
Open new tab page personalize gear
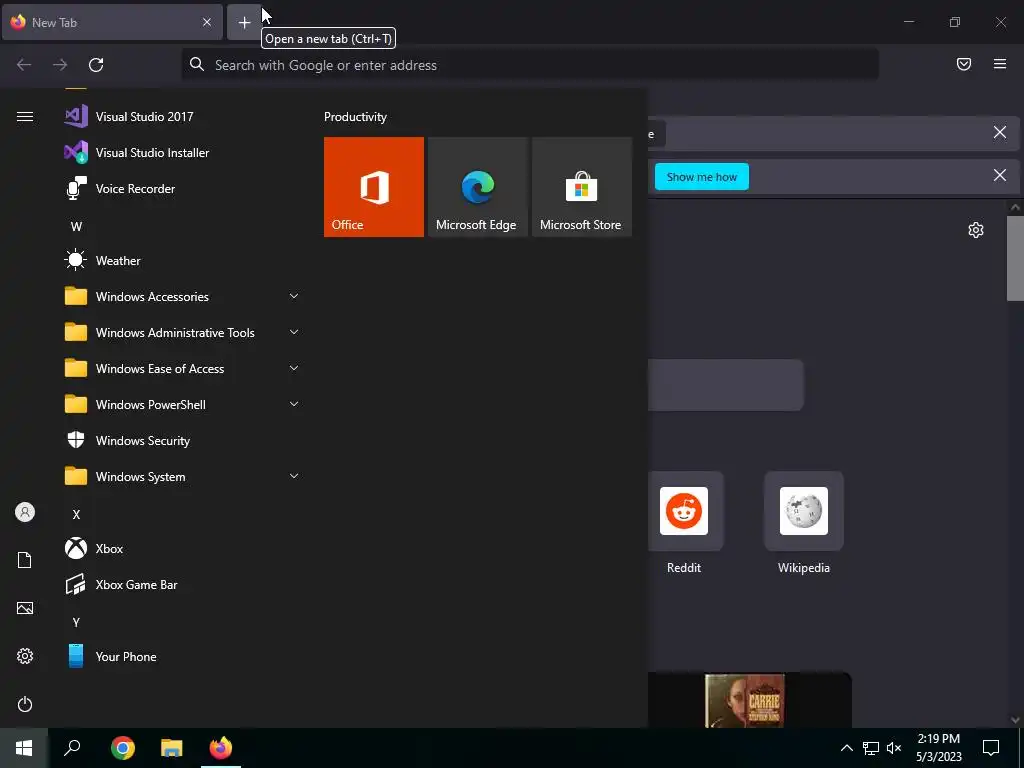976,230
